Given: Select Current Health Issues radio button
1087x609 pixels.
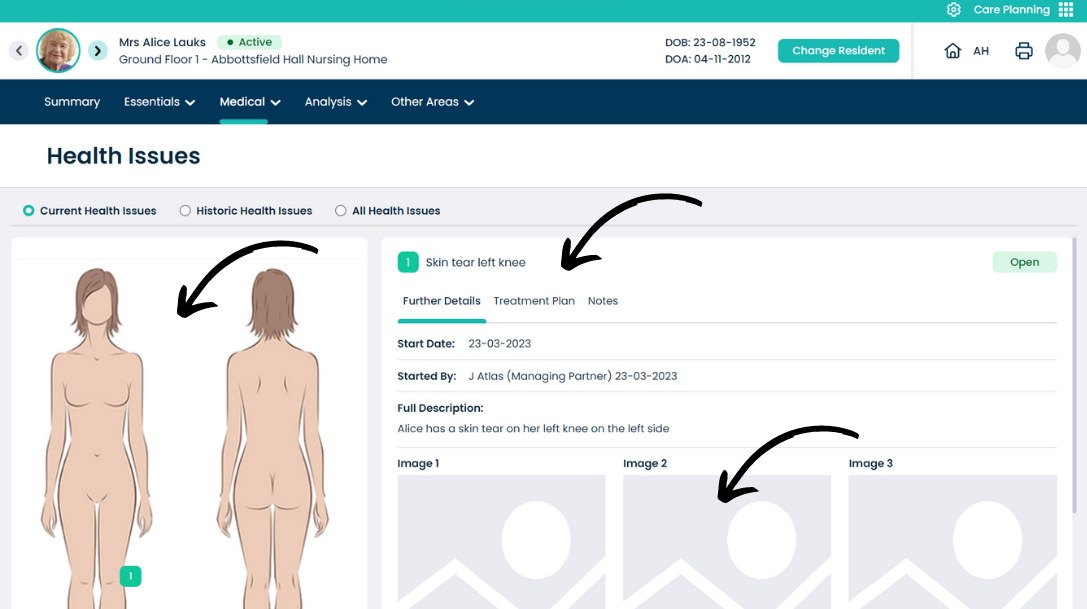Looking at the screenshot, I should [x=28, y=210].
